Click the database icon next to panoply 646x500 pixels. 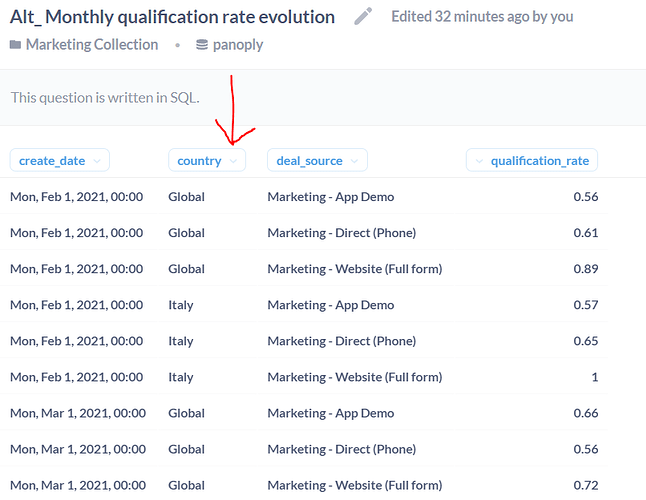(202, 44)
